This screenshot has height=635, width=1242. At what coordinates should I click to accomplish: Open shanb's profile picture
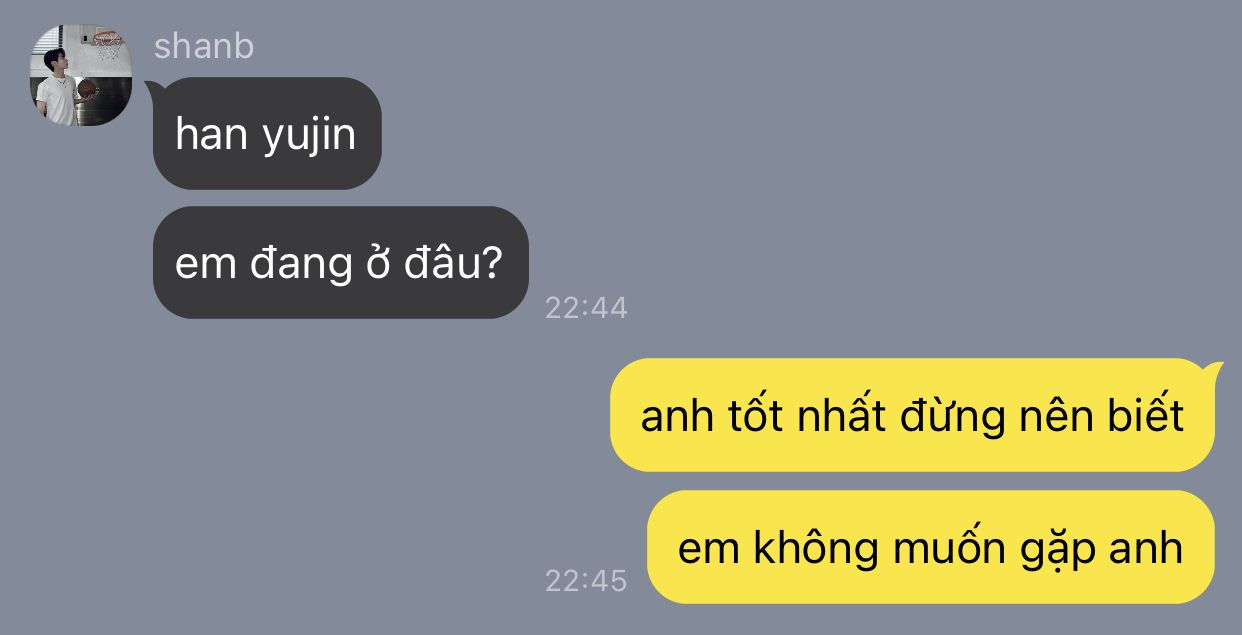(82, 76)
